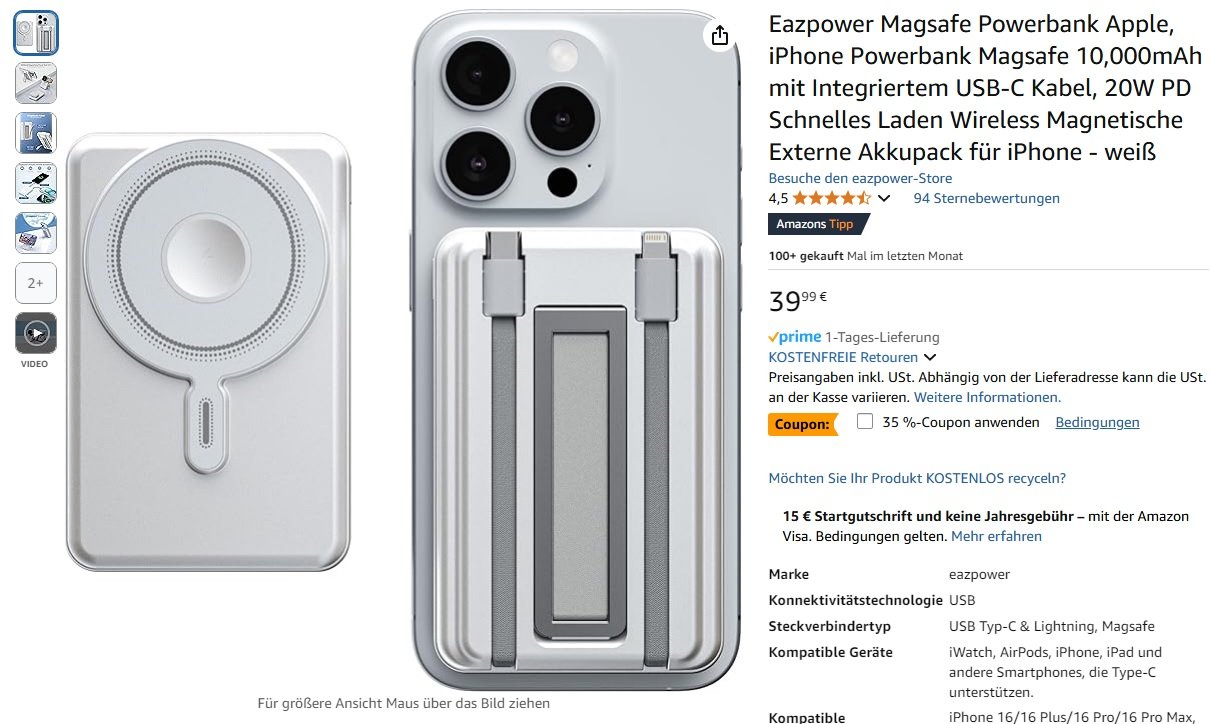Click Weitere Informationen about USt.
1211x724 pixels.
(987, 397)
